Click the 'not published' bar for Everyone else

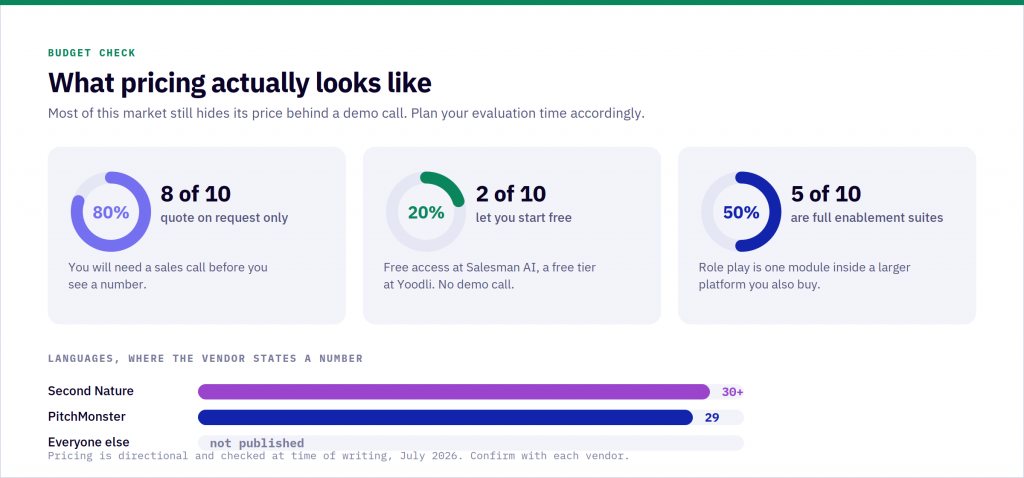(471, 443)
